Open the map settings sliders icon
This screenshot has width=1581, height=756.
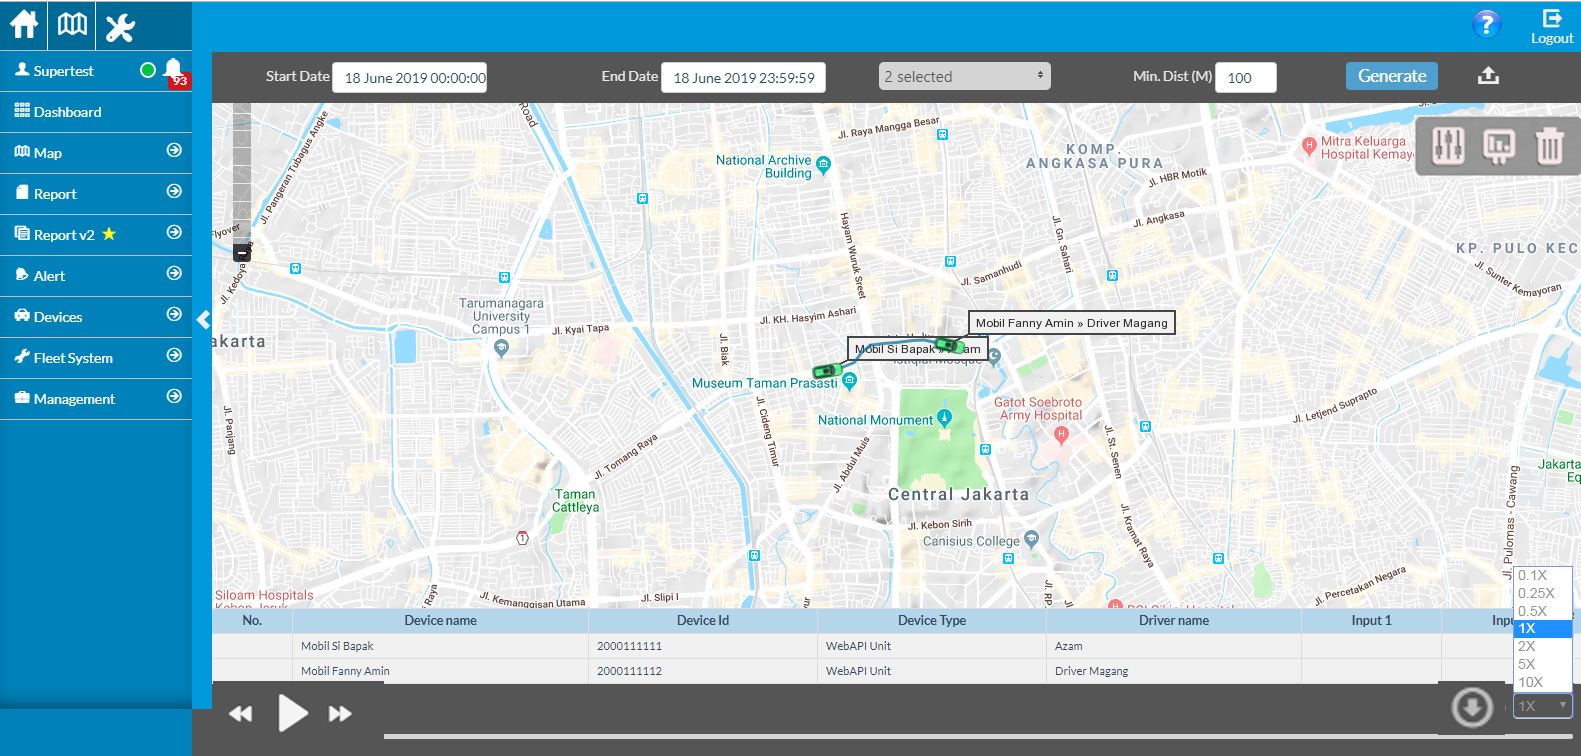click(x=1448, y=147)
